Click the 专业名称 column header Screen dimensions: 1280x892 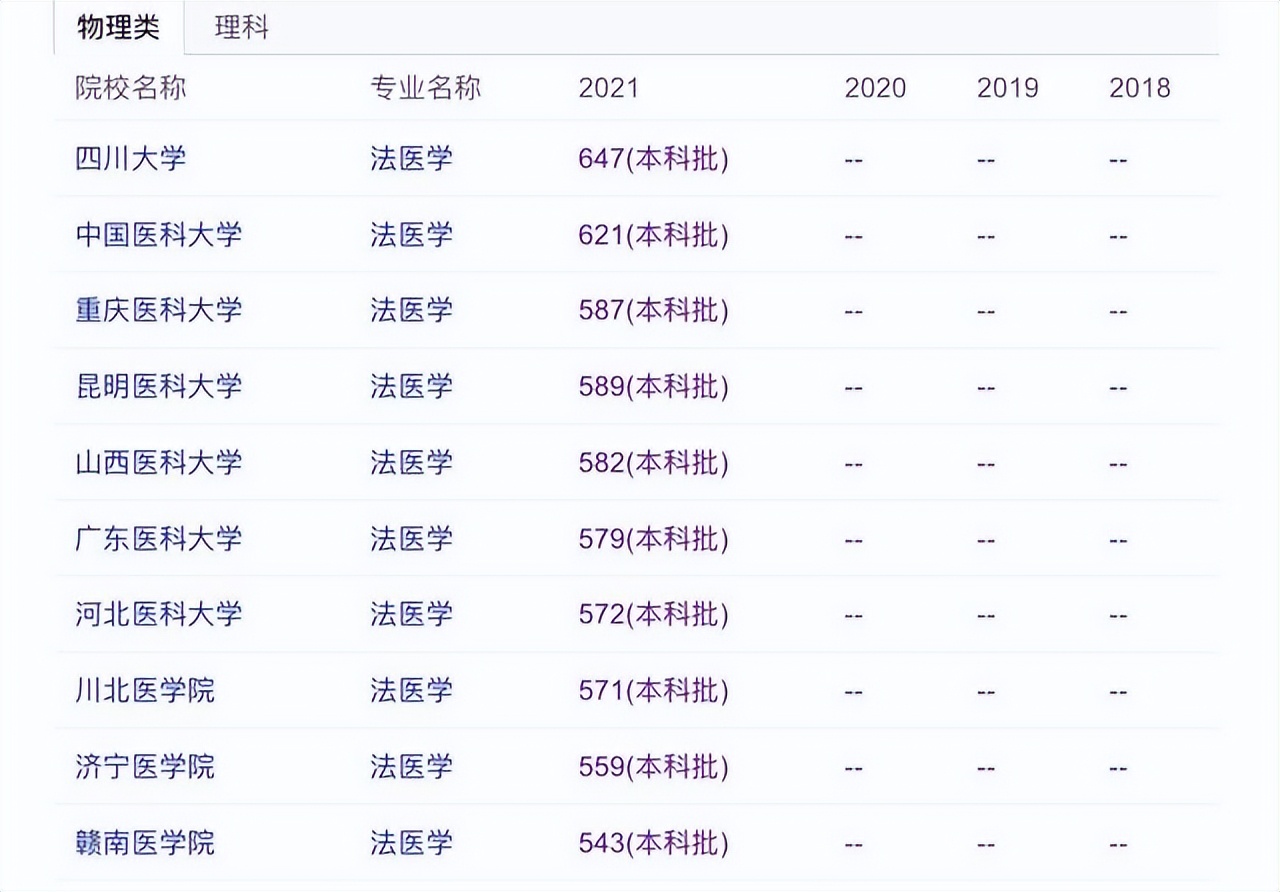425,88
